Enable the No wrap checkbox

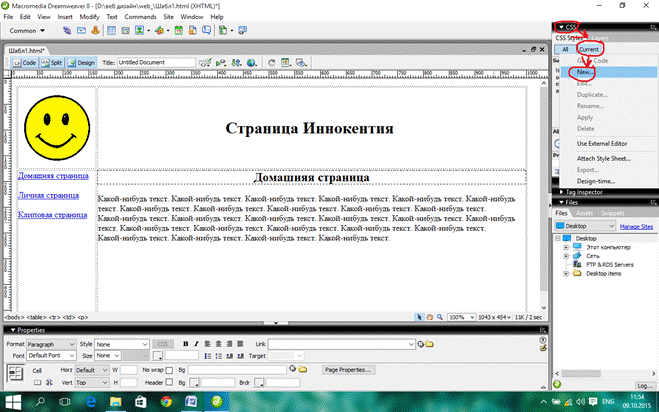[169, 370]
